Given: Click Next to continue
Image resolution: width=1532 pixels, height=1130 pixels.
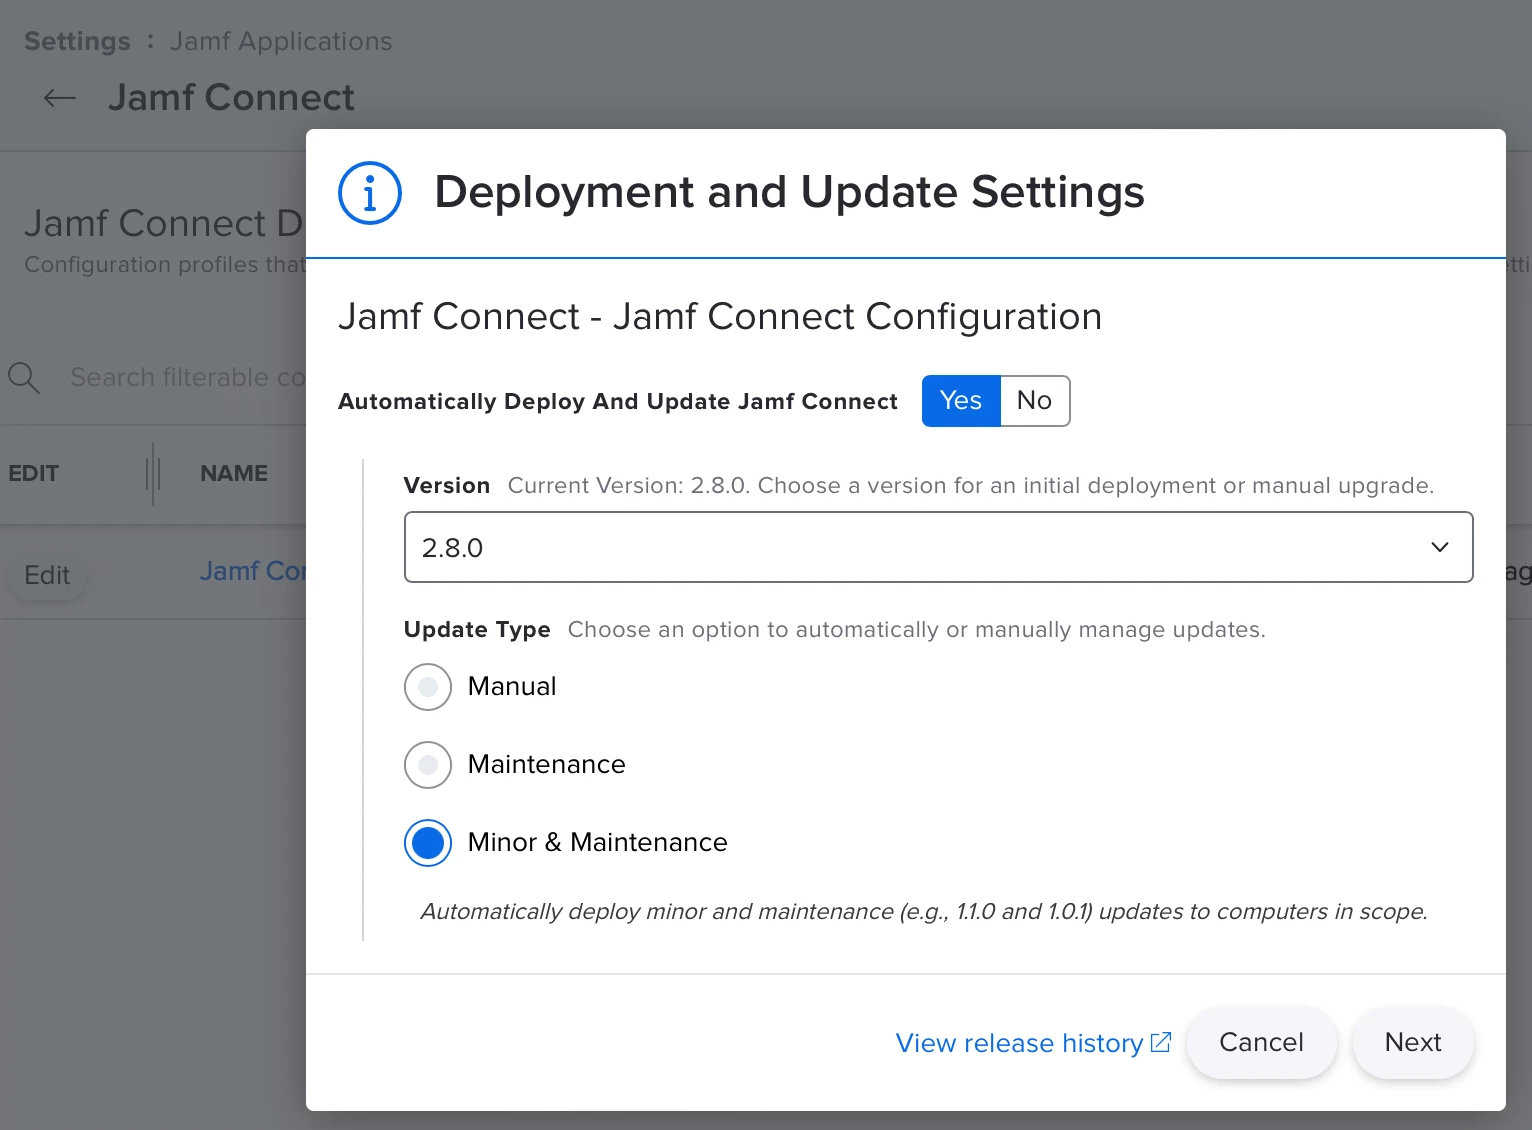Looking at the screenshot, I should pos(1413,1043).
